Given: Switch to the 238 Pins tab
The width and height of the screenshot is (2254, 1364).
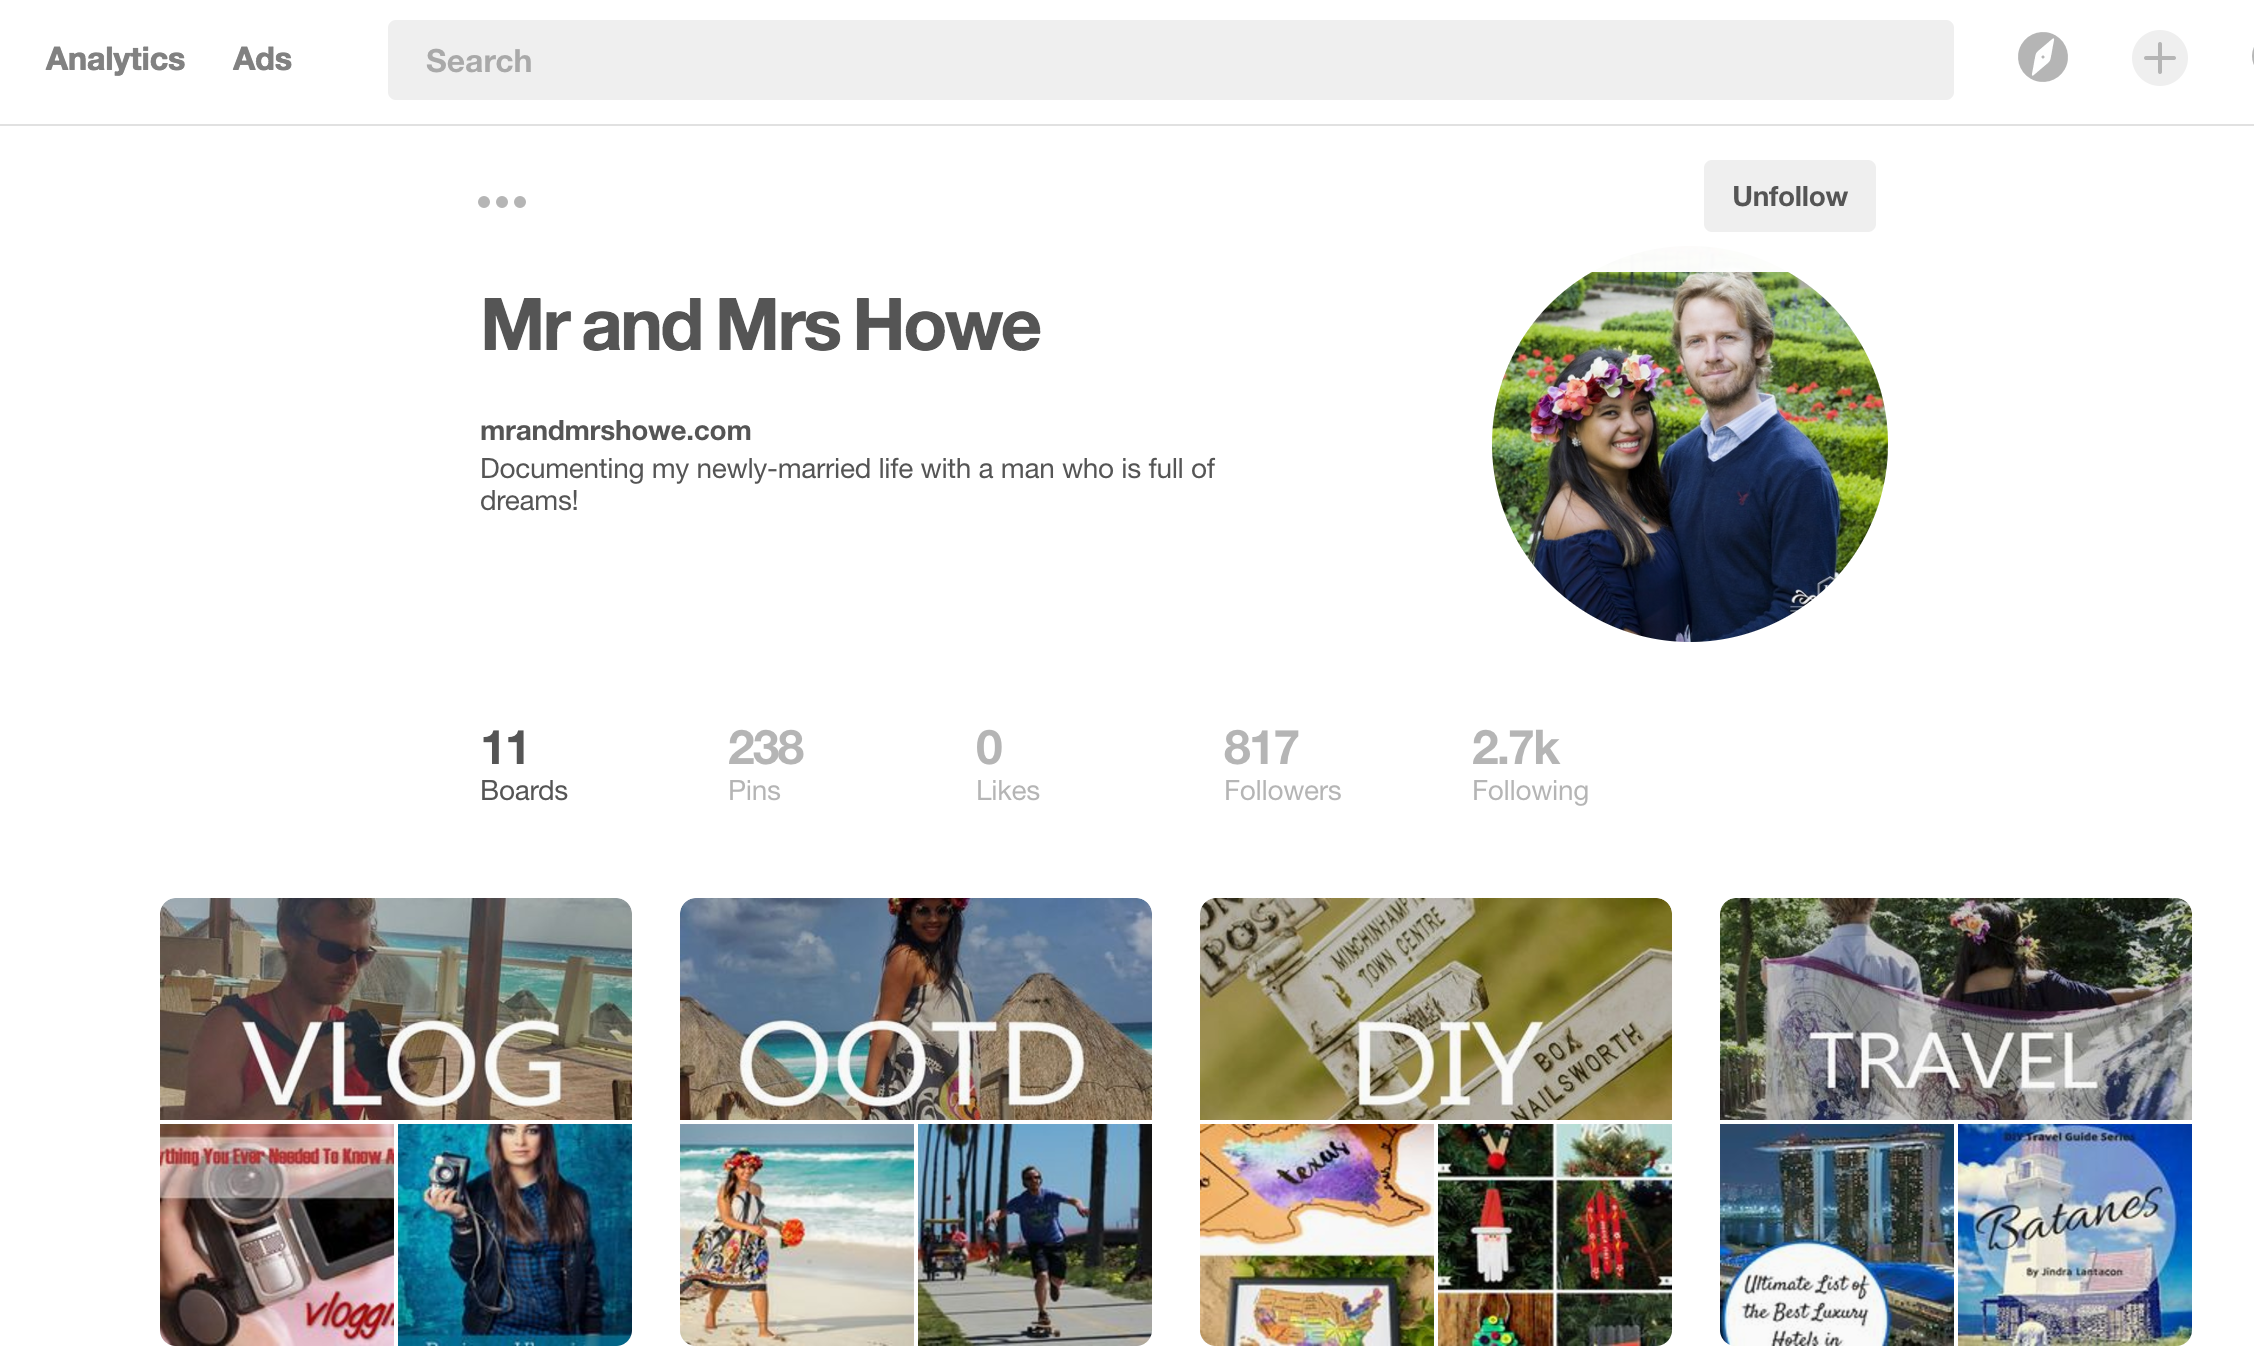Looking at the screenshot, I should pyautogui.click(x=765, y=766).
